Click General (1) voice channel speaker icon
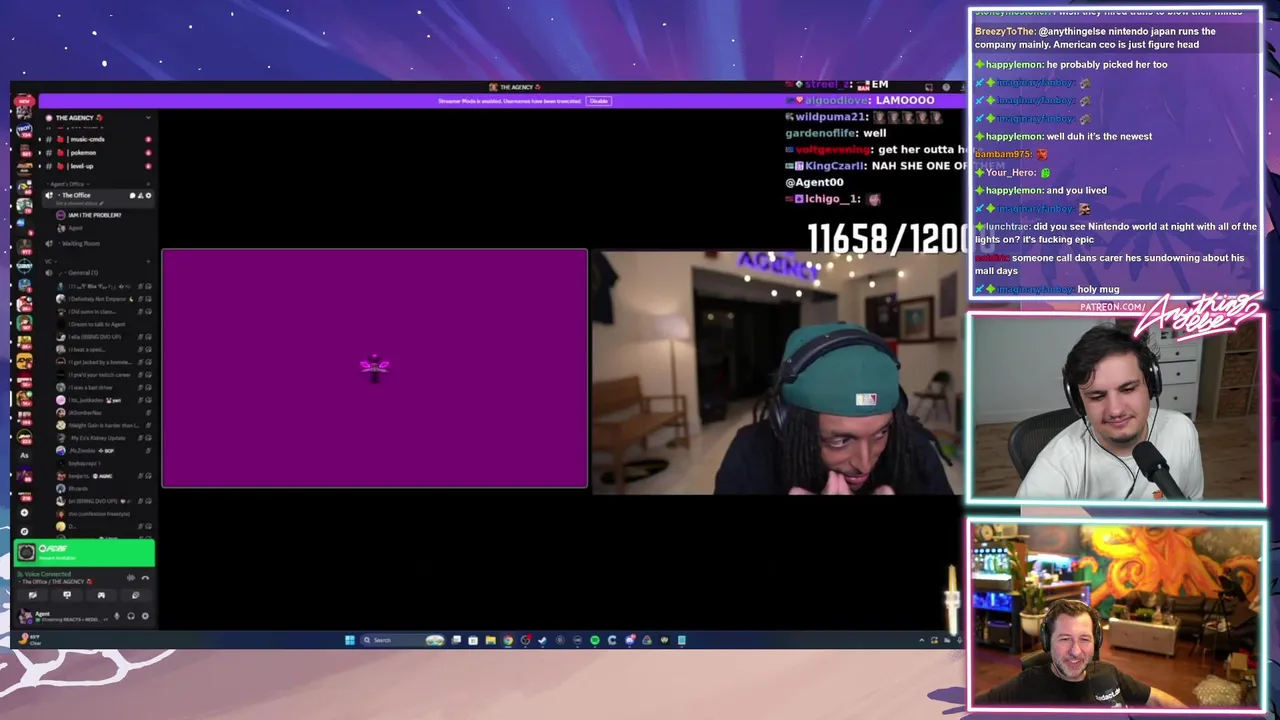The height and width of the screenshot is (720, 1280). click(x=49, y=273)
